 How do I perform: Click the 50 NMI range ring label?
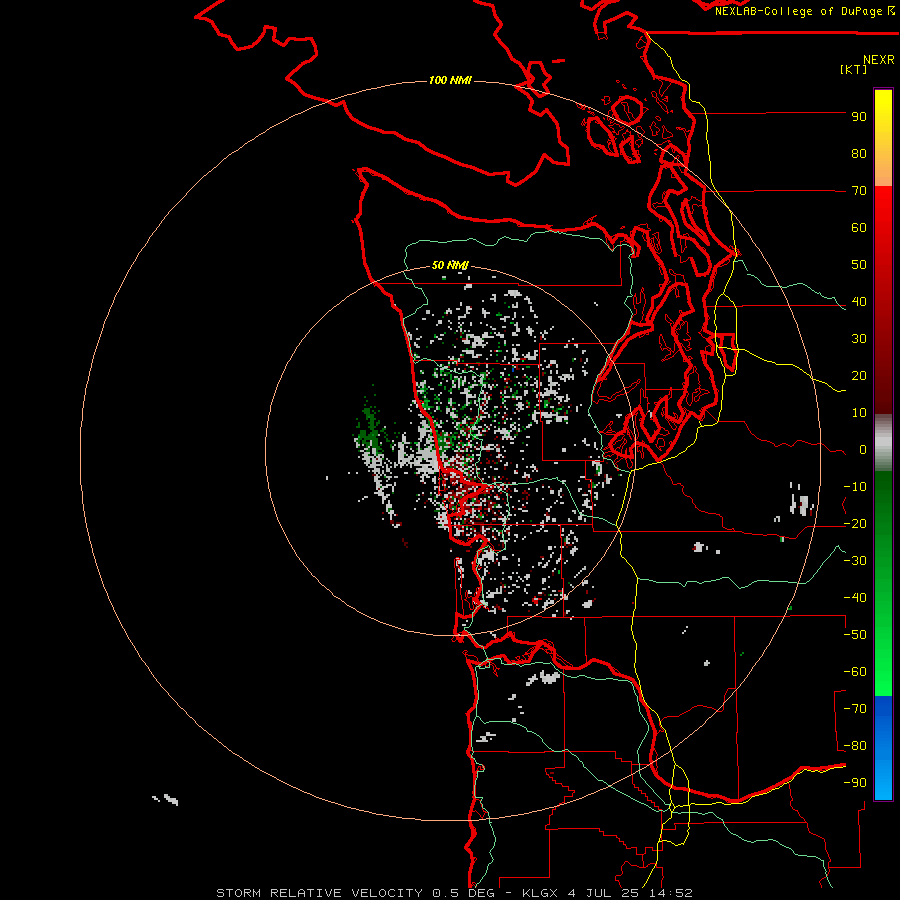click(450, 265)
